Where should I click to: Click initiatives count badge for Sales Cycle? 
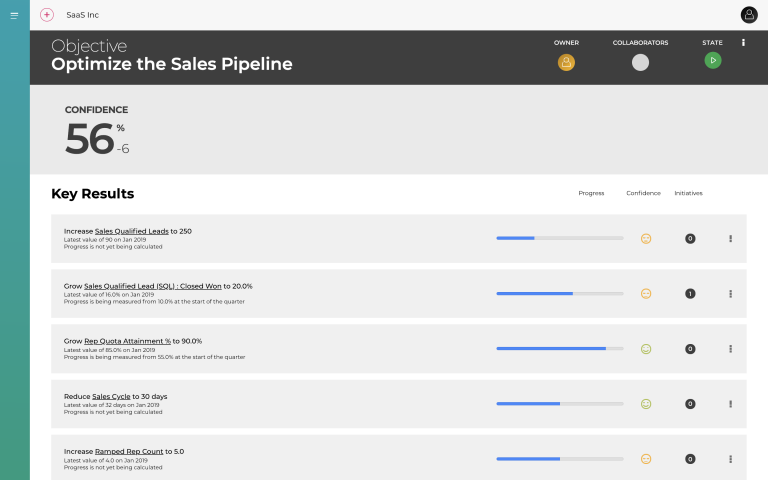[x=690, y=404]
